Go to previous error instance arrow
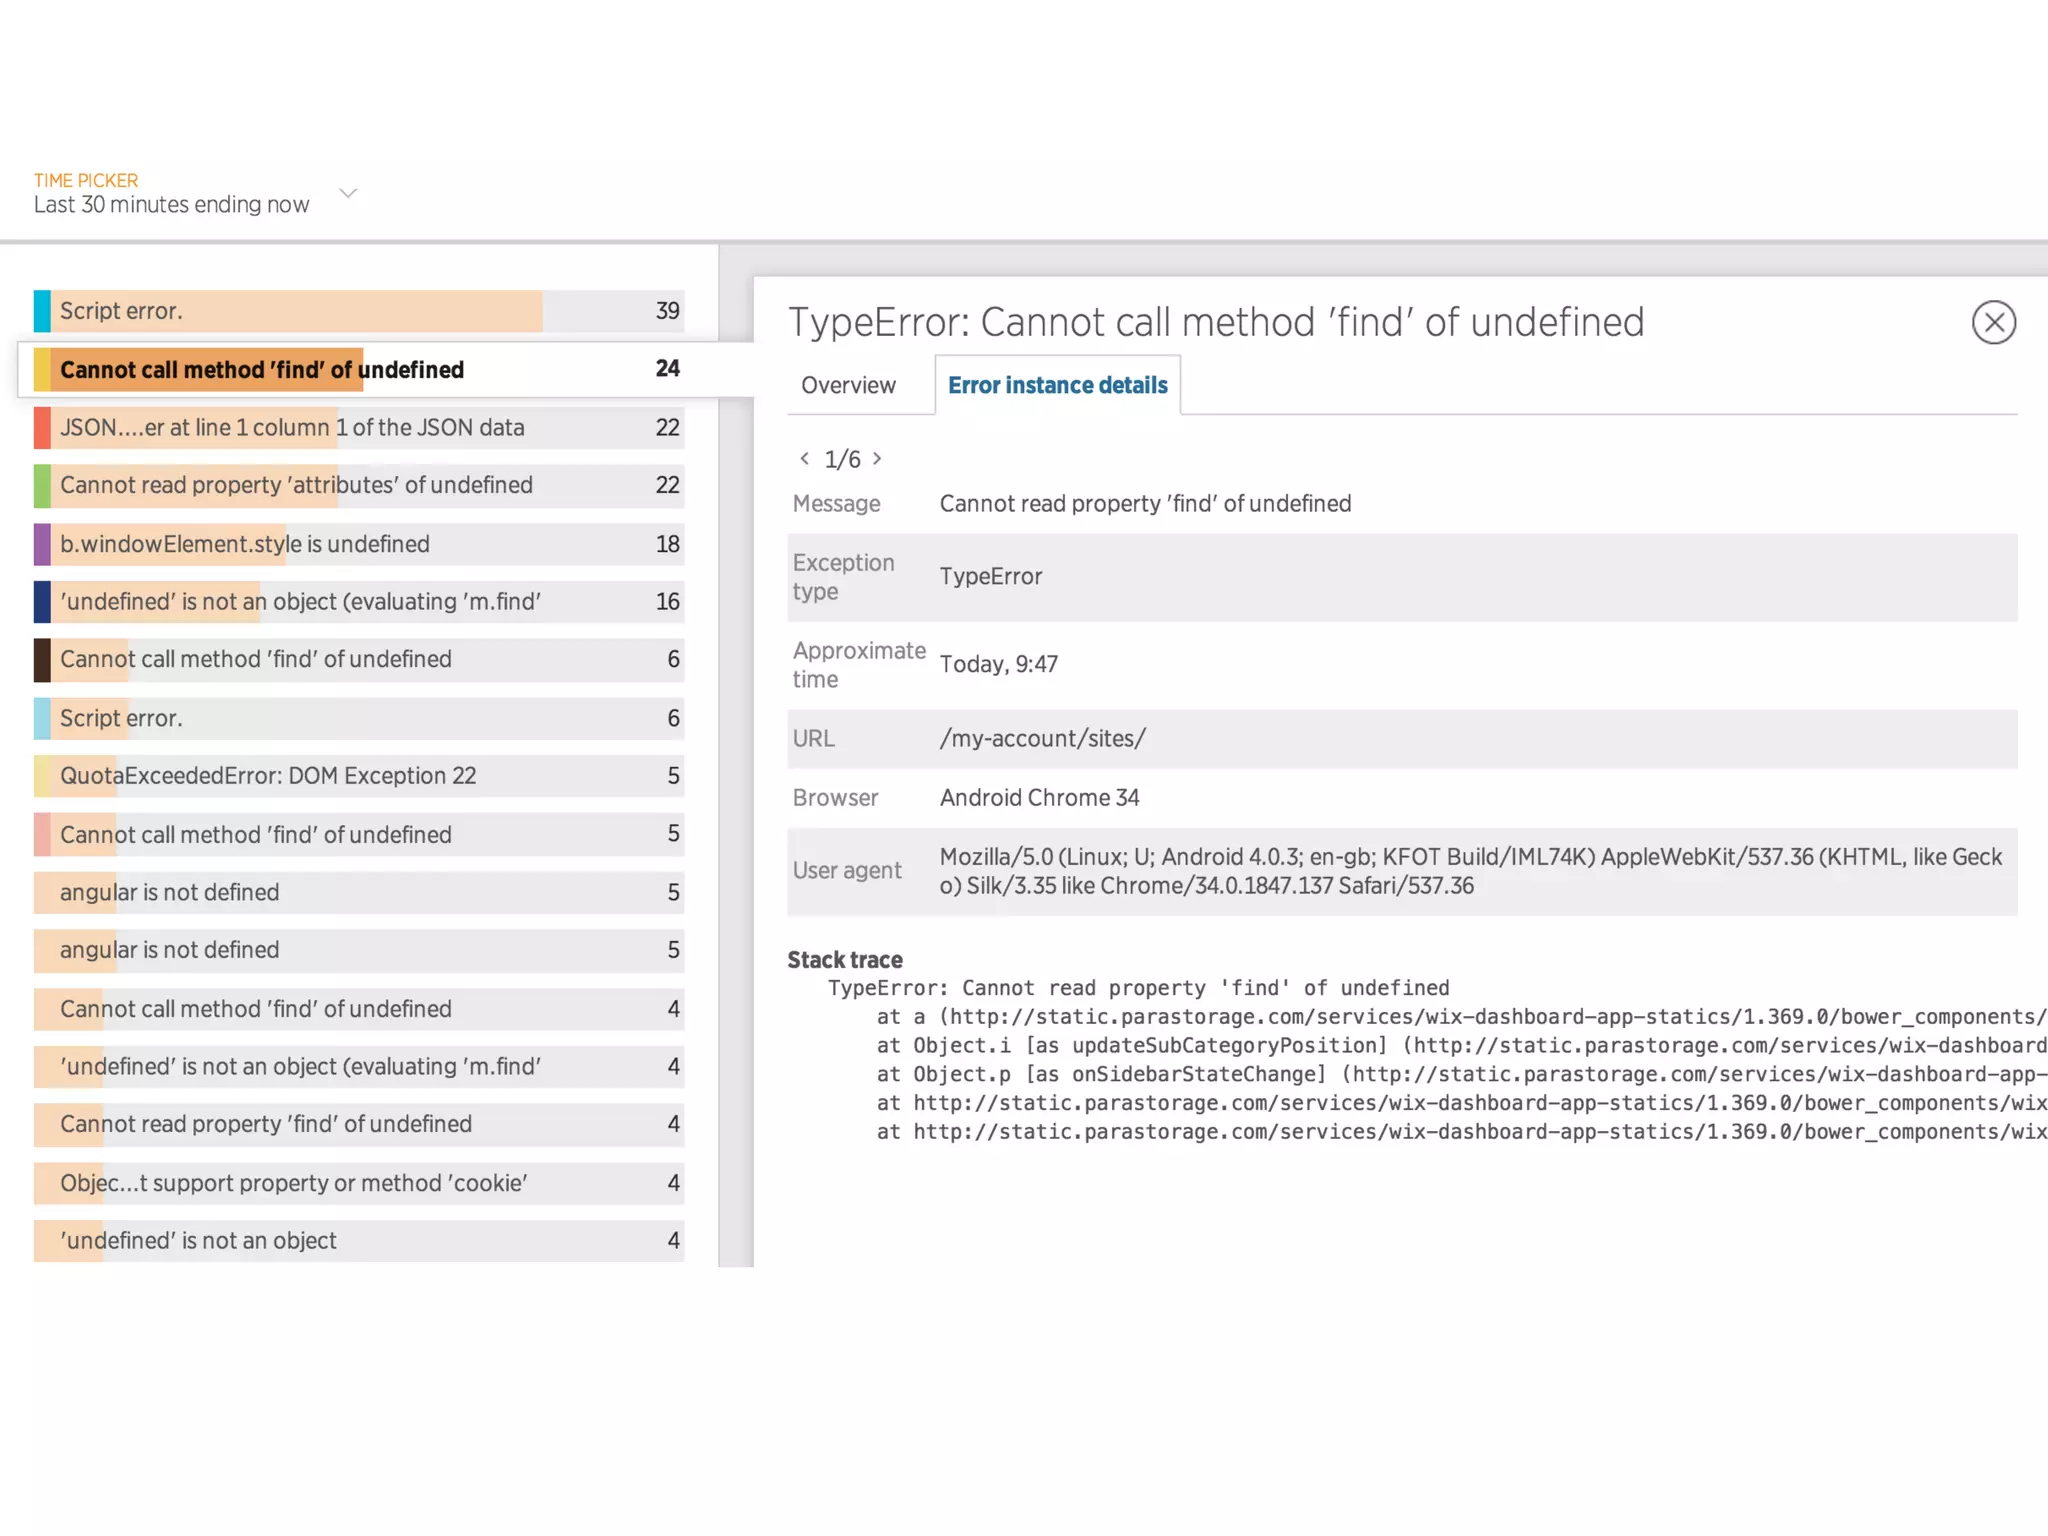The image size is (2048, 1536). [x=804, y=459]
